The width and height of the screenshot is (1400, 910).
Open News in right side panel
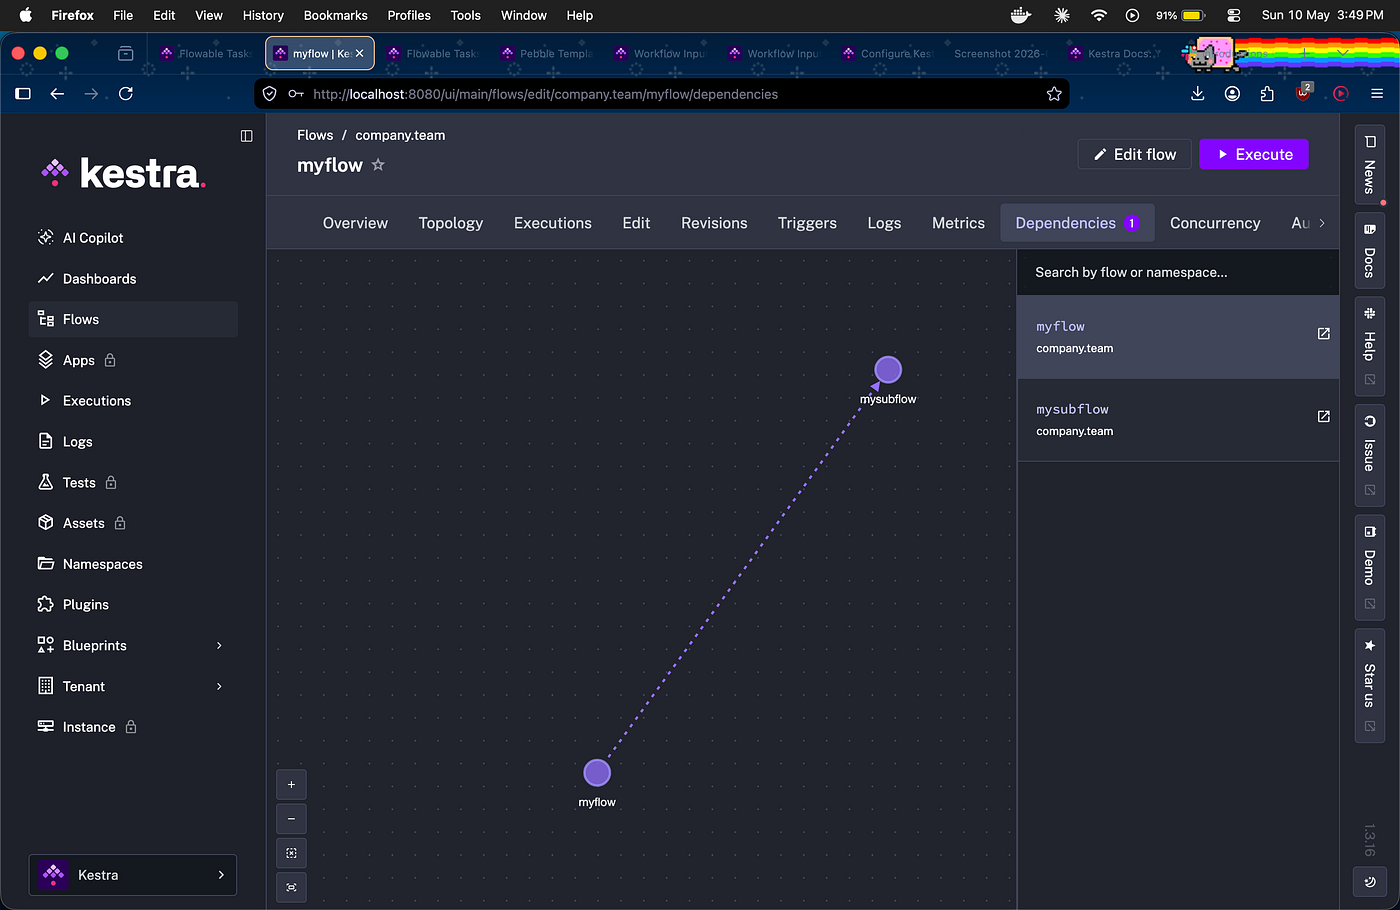tap(1369, 165)
